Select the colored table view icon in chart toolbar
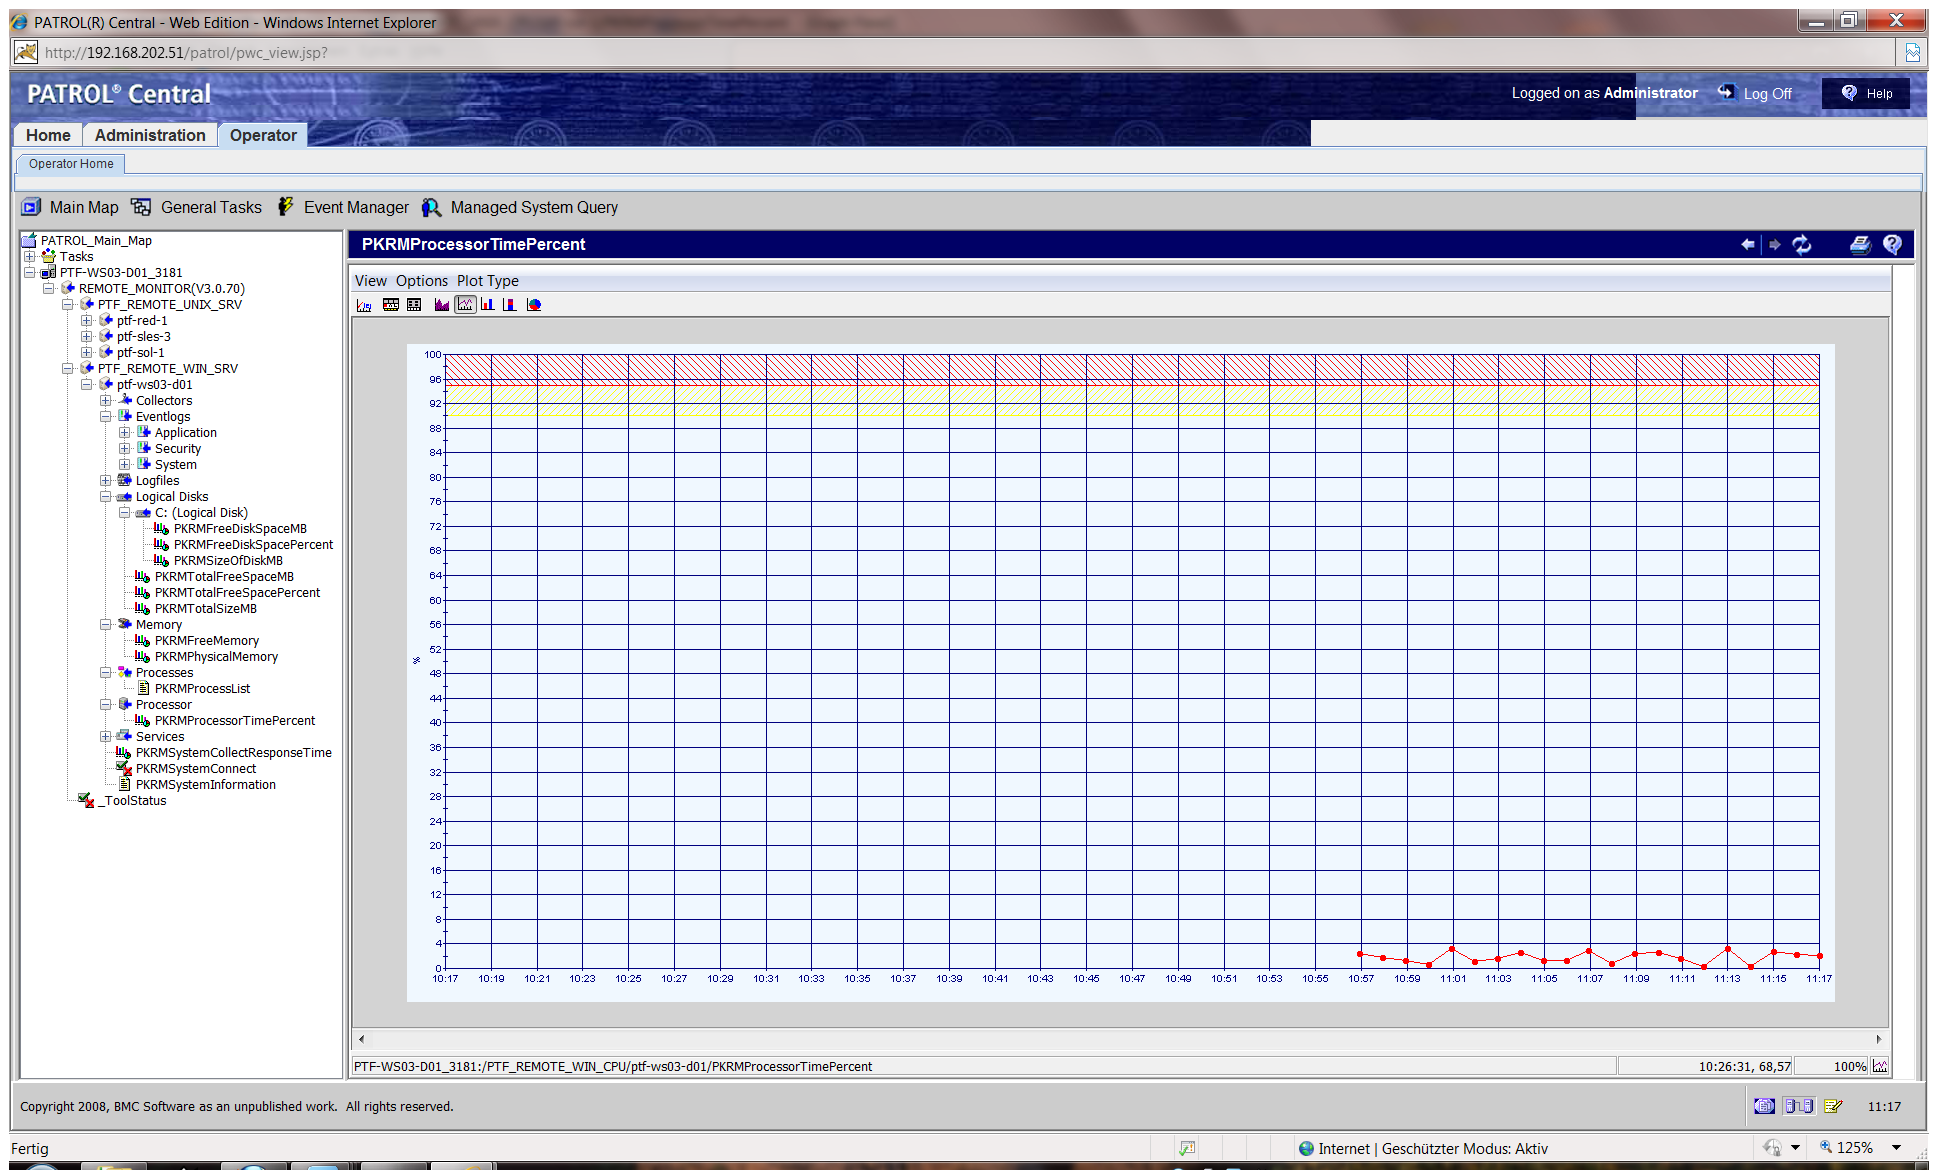Image resolution: width=1938 pixels, height=1170 pixels. click(391, 305)
